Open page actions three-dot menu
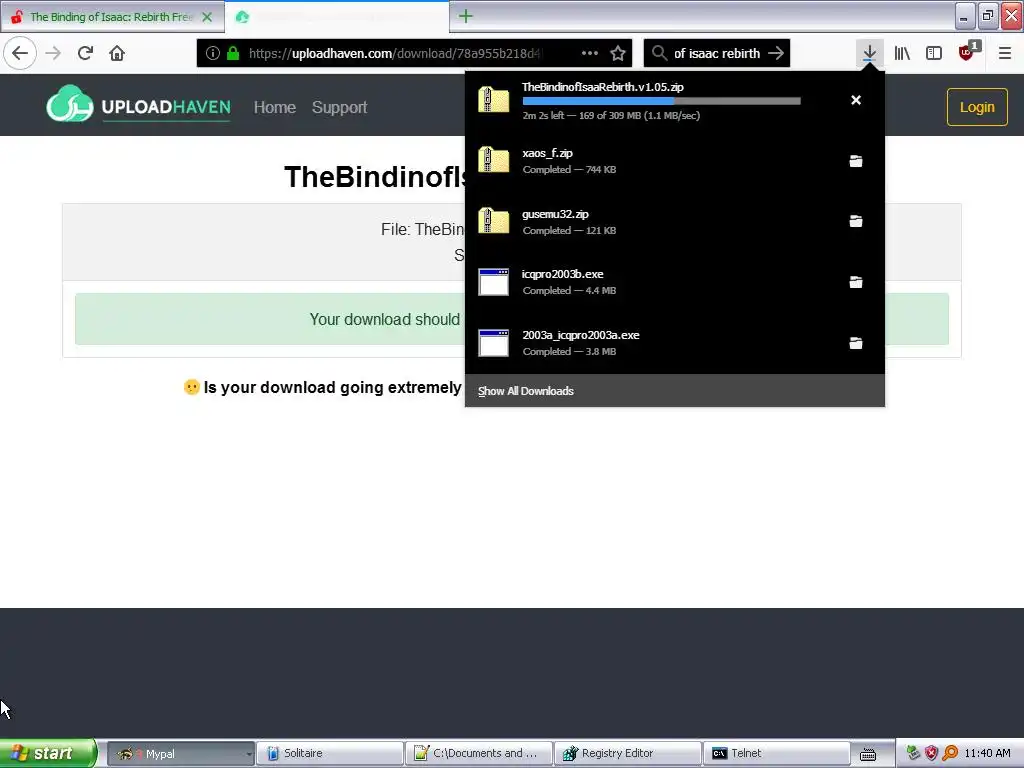Viewport: 1024px width, 768px height. click(x=590, y=54)
